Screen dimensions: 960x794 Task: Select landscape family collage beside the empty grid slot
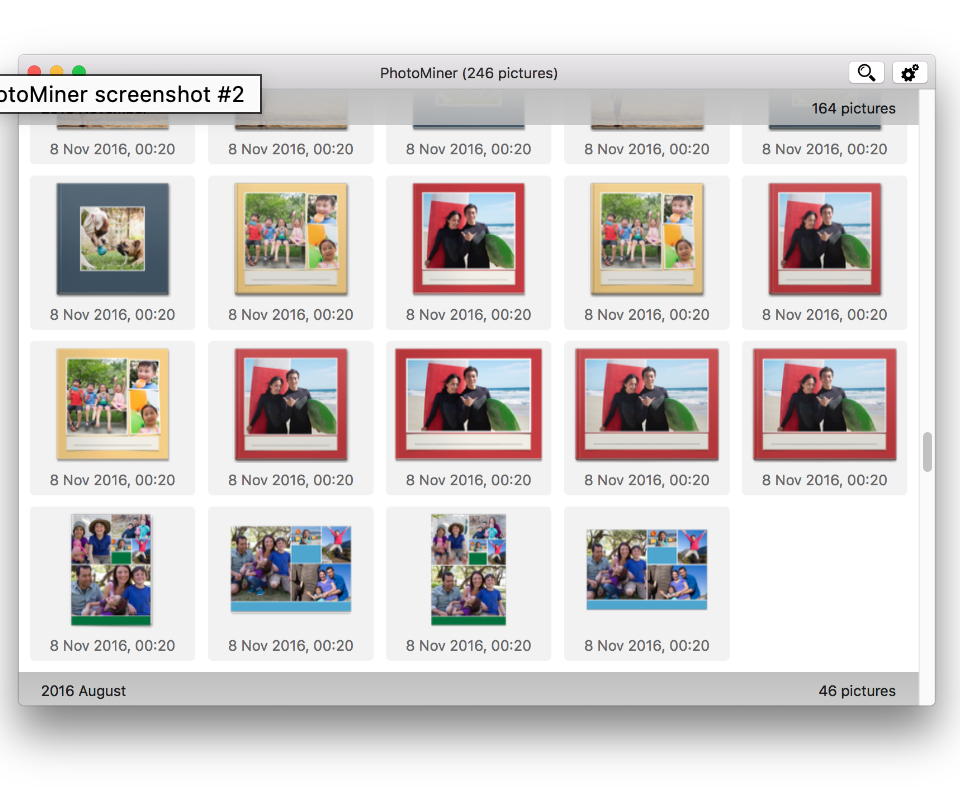[x=647, y=569]
